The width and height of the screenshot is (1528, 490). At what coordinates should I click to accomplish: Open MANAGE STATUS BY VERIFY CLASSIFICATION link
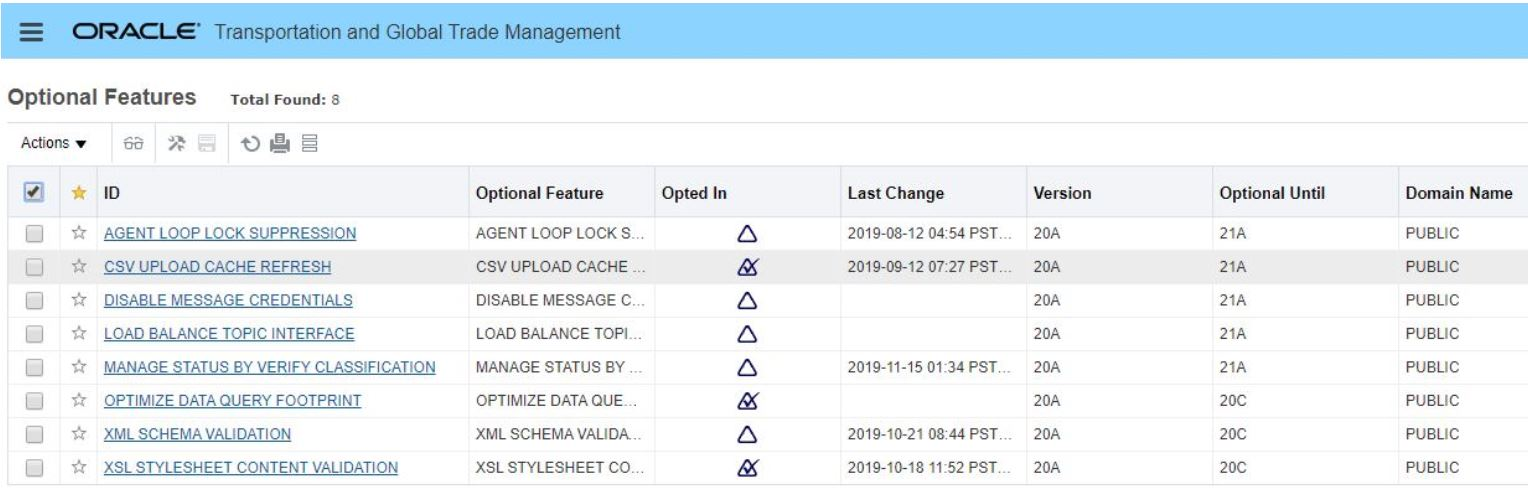click(x=269, y=367)
